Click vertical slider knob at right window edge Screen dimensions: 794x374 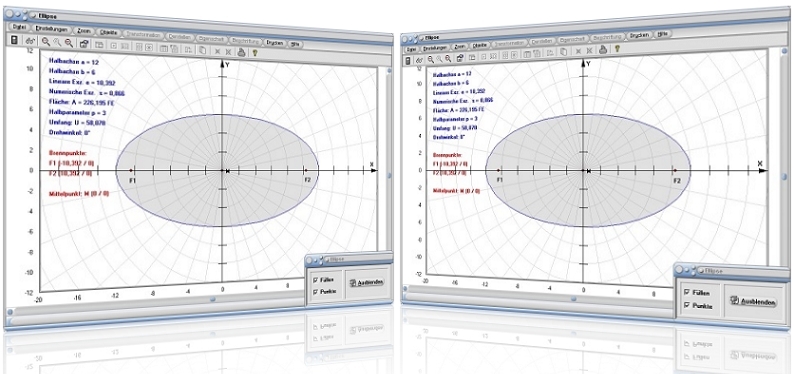pyautogui.click(x=784, y=177)
